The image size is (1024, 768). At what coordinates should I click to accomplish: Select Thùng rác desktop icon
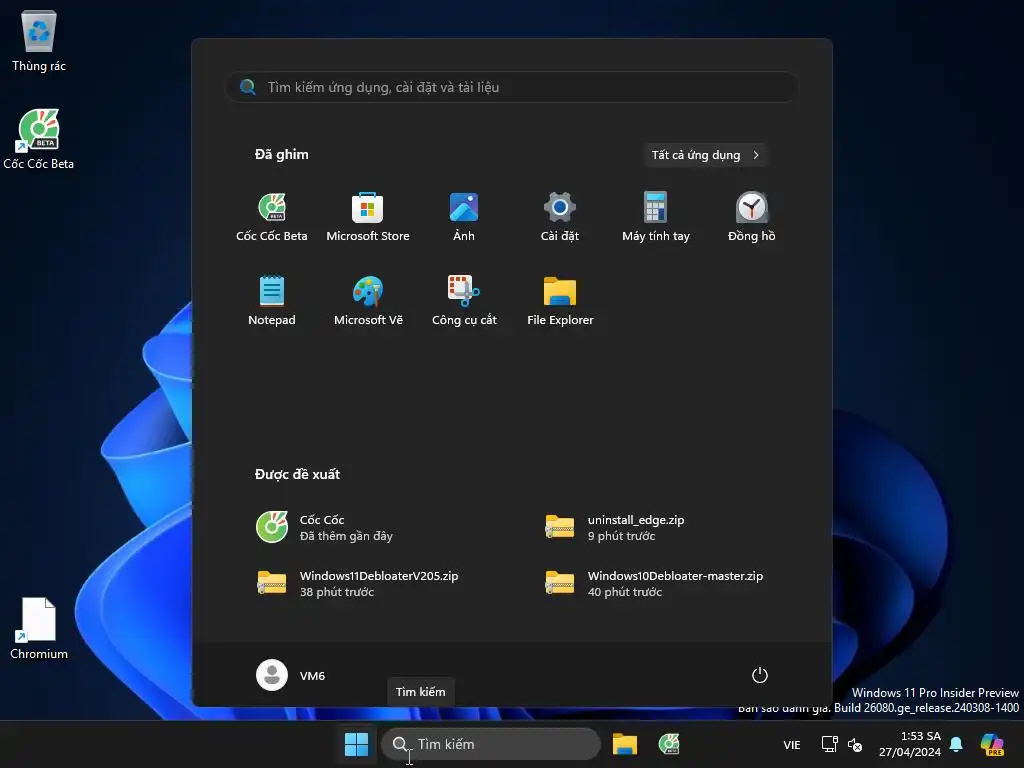pos(39,40)
